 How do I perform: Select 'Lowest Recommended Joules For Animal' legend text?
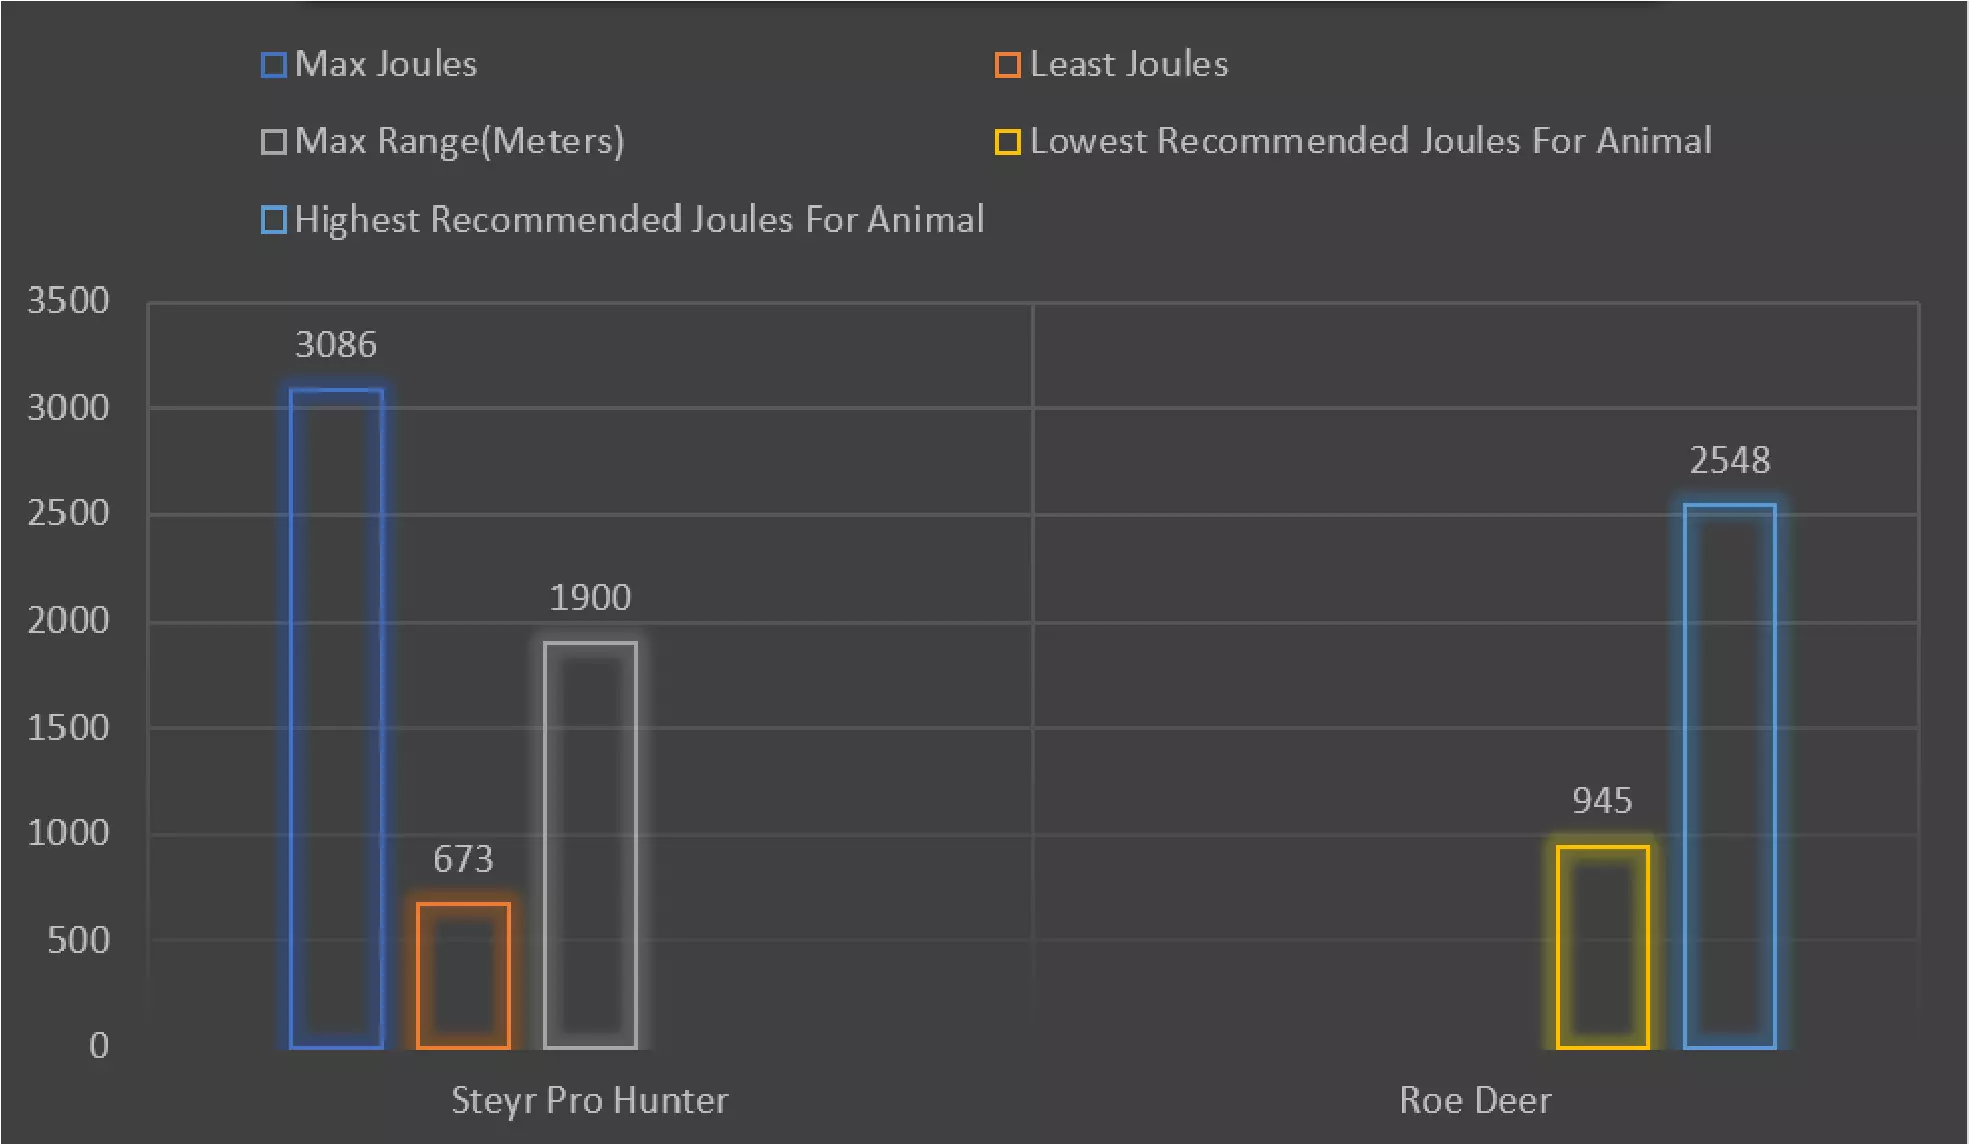(x=1370, y=142)
